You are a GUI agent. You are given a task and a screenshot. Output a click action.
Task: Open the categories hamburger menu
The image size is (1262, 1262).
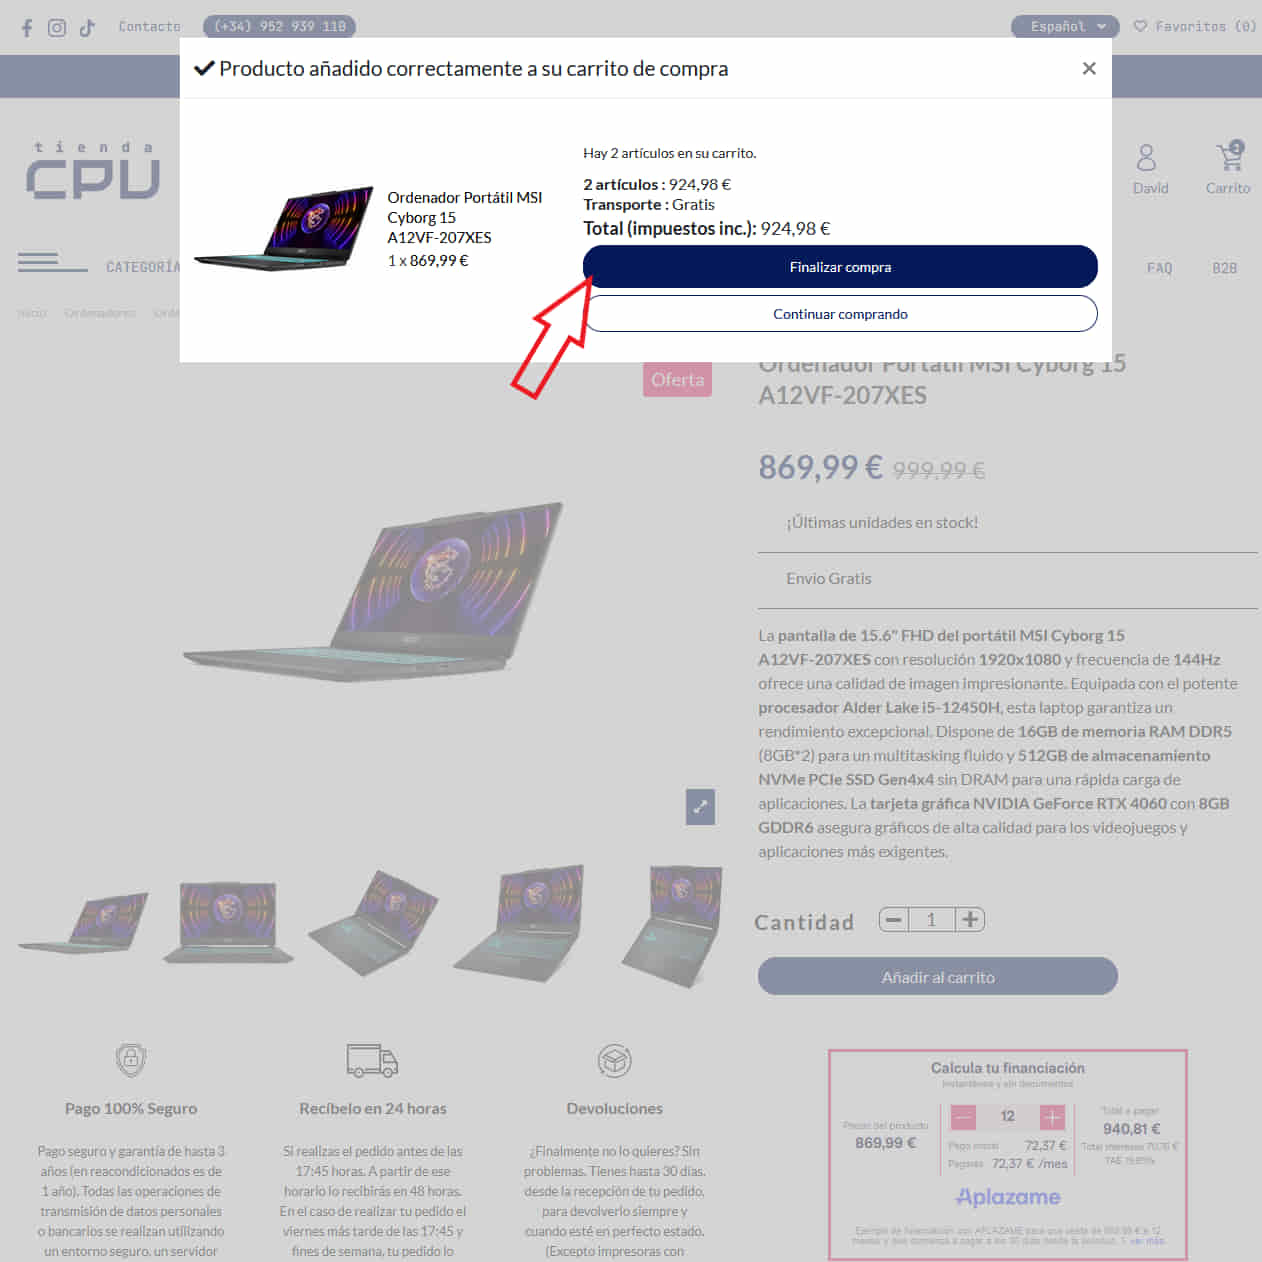pos(52,262)
